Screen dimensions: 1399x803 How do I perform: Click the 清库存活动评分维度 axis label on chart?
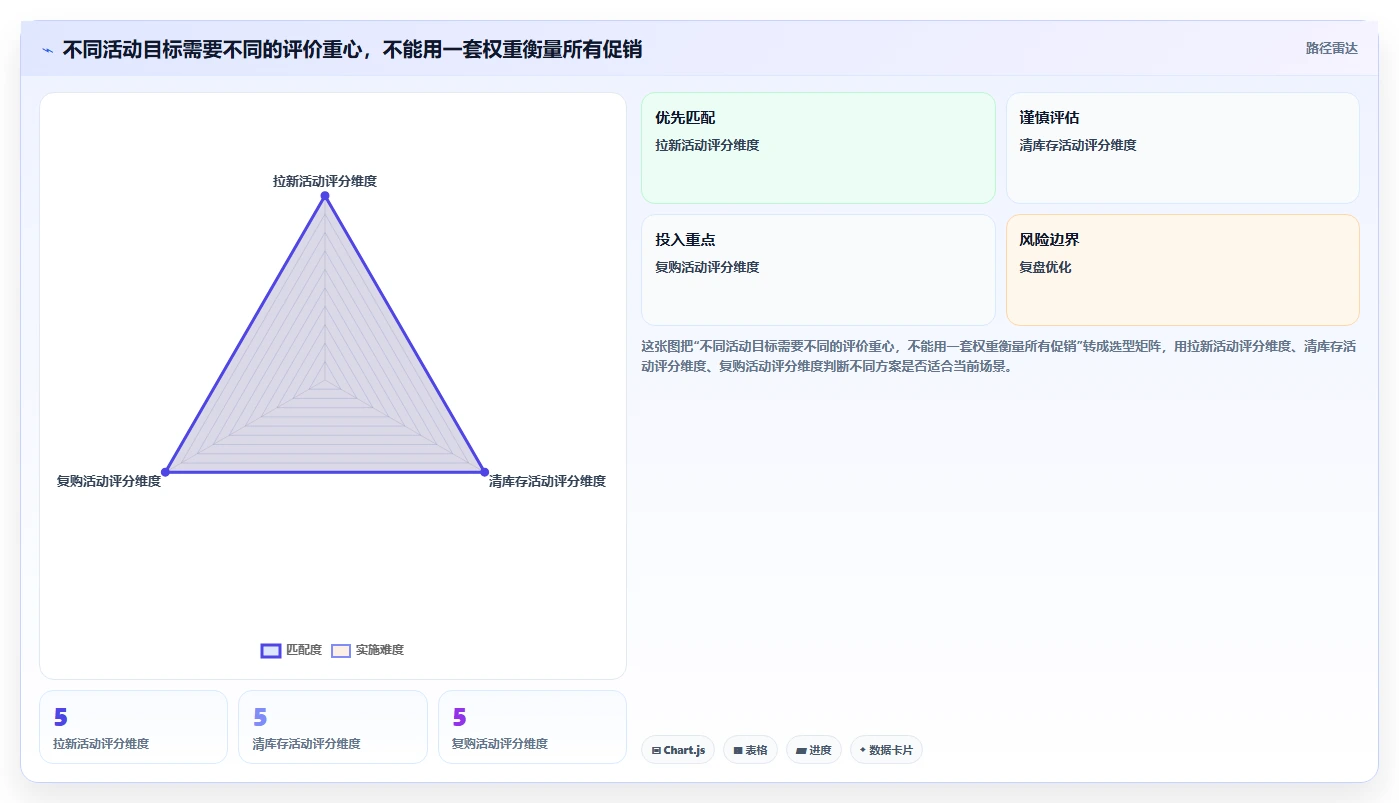click(x=547, y=481)
